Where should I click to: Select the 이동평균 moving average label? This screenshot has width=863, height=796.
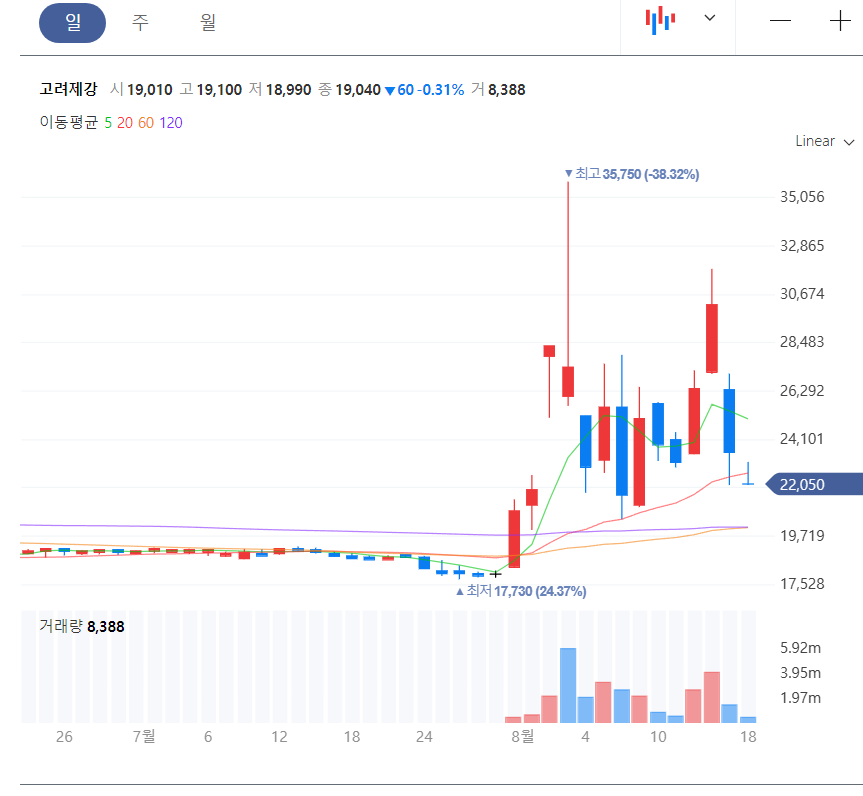pyautogui.click(x=68, y=122)
